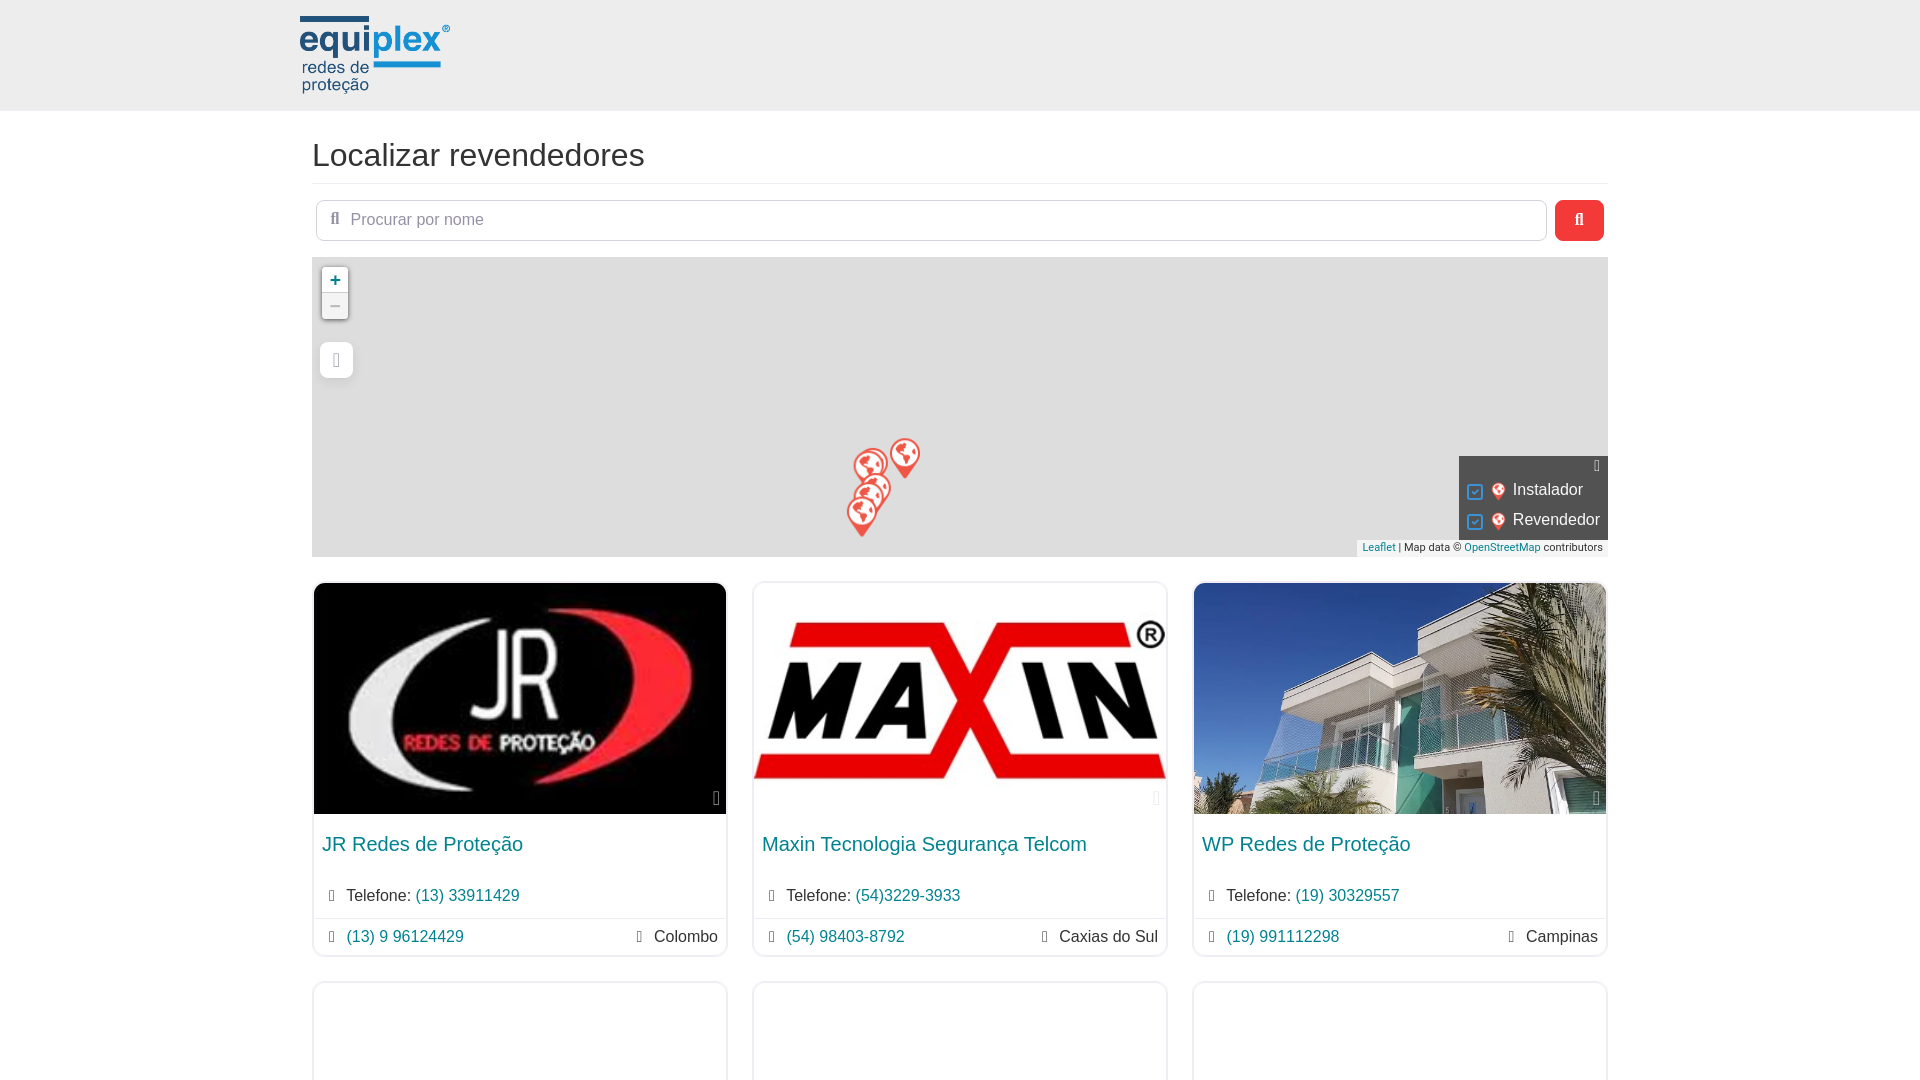Open the Maxin logo image

960,698
